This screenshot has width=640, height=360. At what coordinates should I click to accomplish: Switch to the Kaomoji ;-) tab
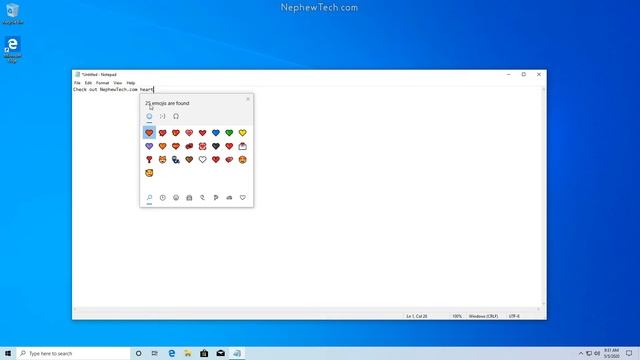pyautogui.click(x=162, y=116)
